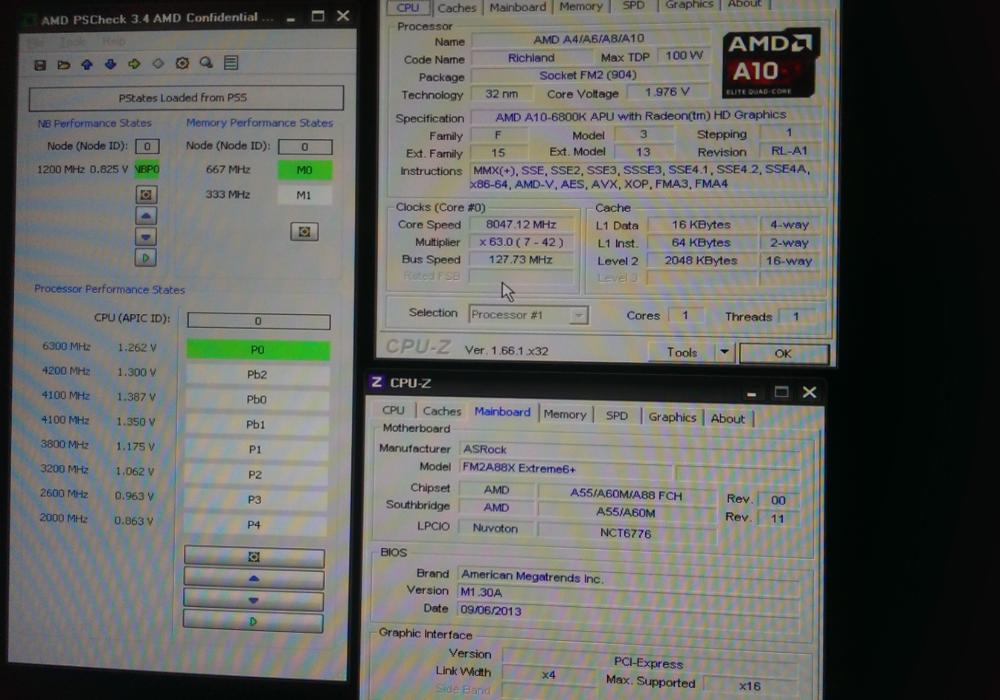Select memory state M1
Screen dimensions: 1000x700
pos(305,195)
